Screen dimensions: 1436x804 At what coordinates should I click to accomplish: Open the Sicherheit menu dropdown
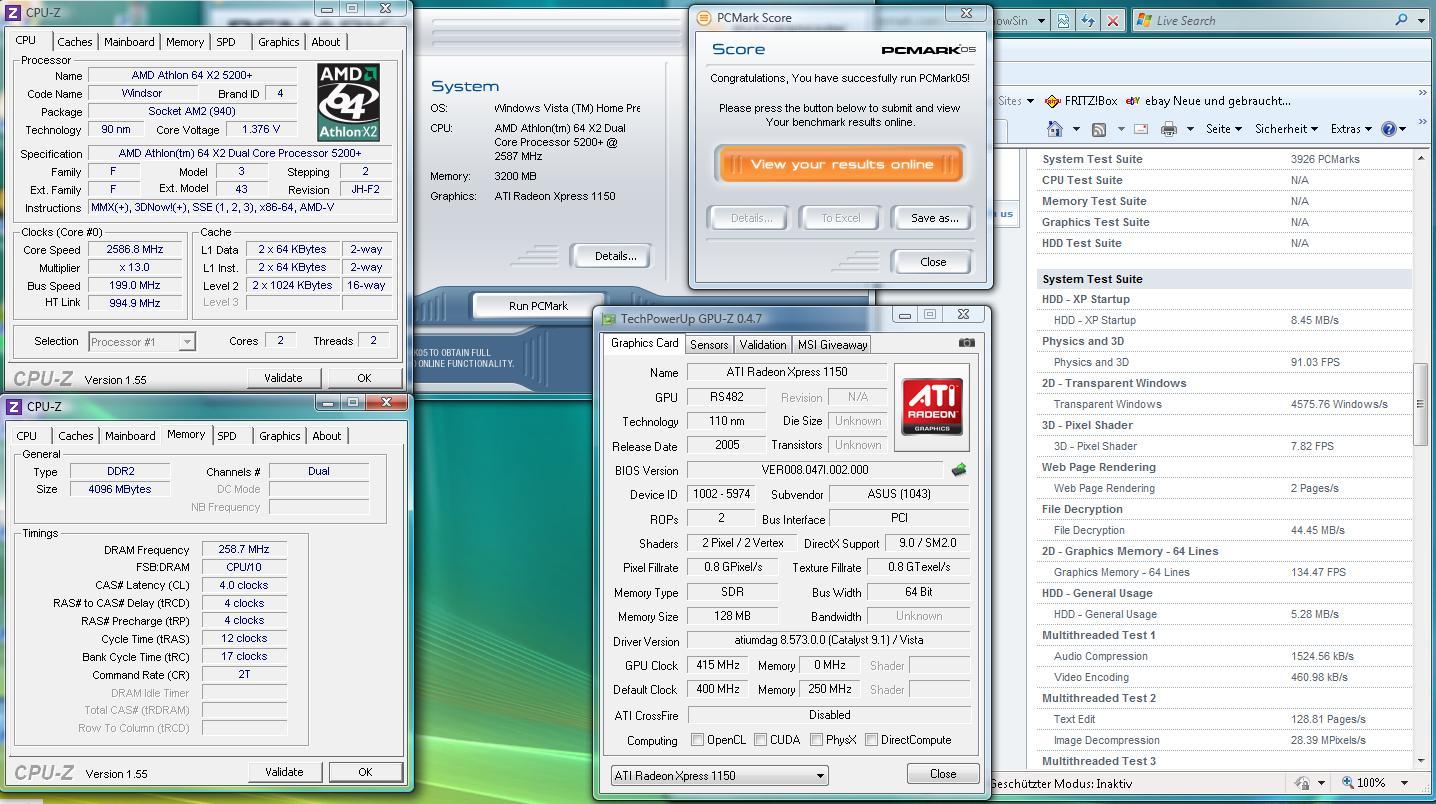coord(1287,129)
